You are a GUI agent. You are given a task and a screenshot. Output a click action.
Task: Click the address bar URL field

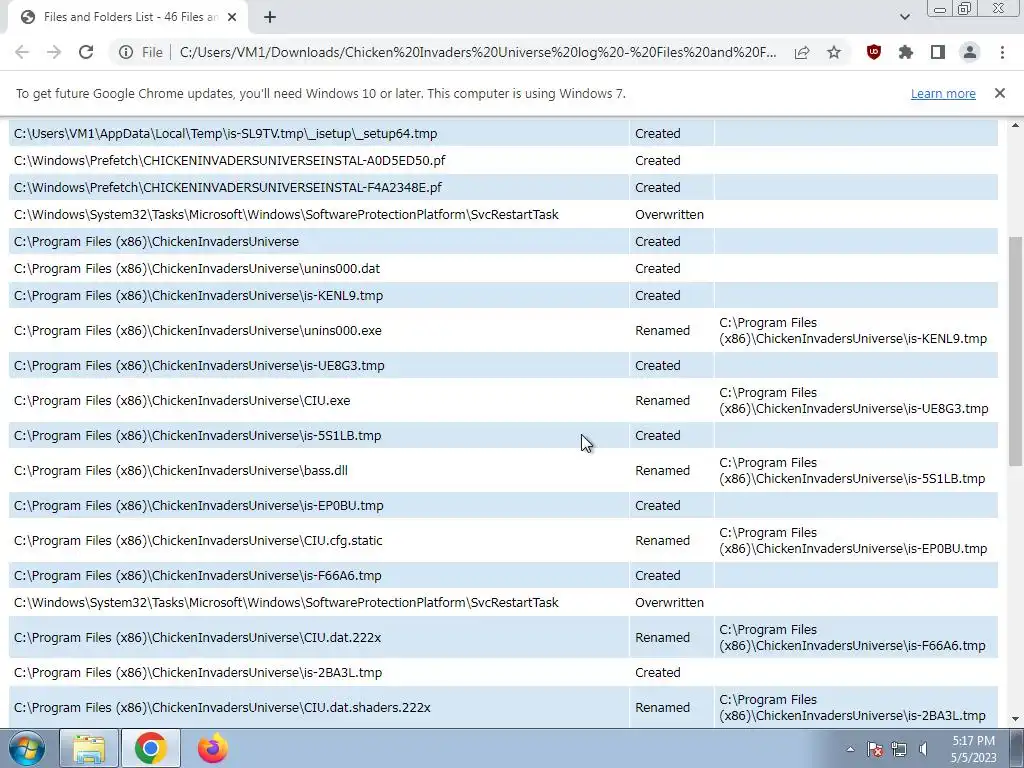click(x=477, y=52)
